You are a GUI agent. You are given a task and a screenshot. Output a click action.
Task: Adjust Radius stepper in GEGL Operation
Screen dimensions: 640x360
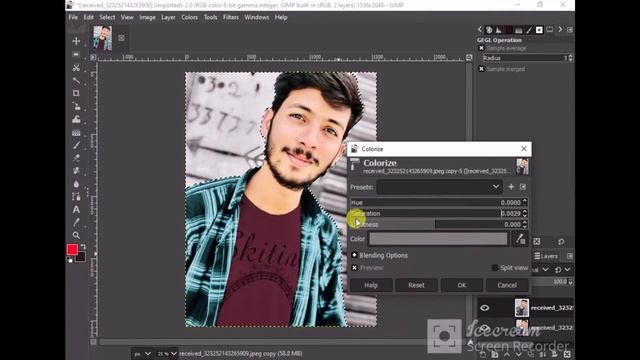(570, 58)
